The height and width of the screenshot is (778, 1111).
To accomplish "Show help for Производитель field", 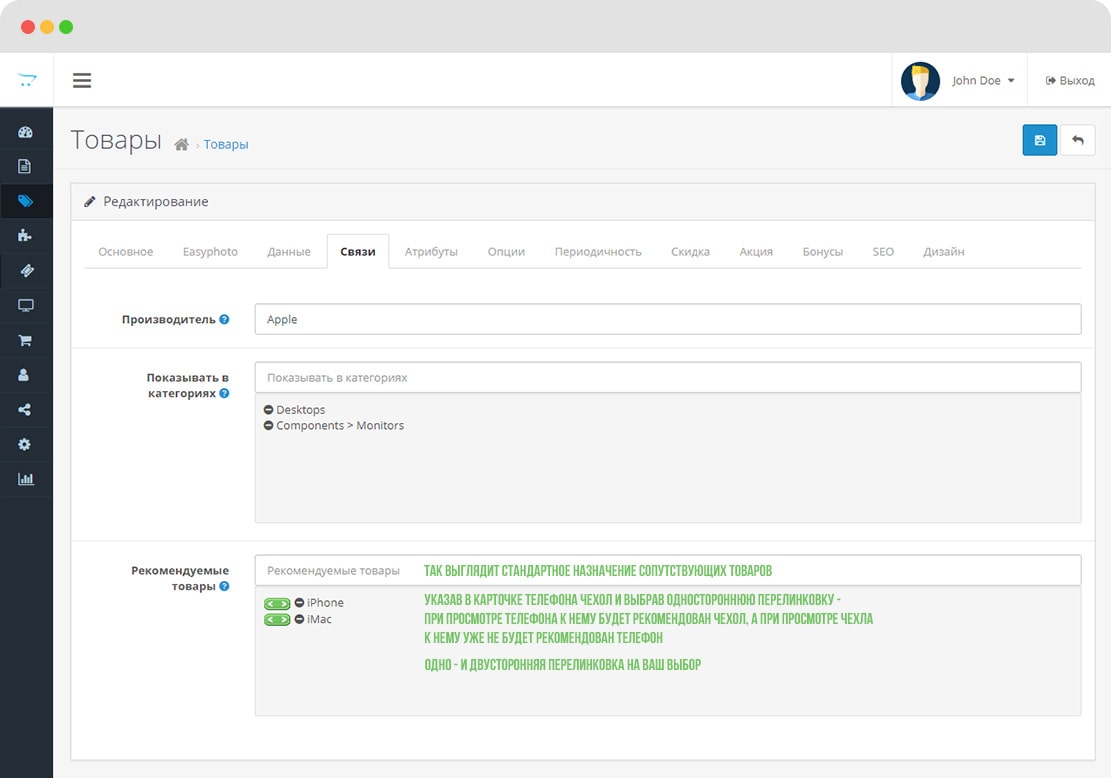I will click(x=224, y=320).
